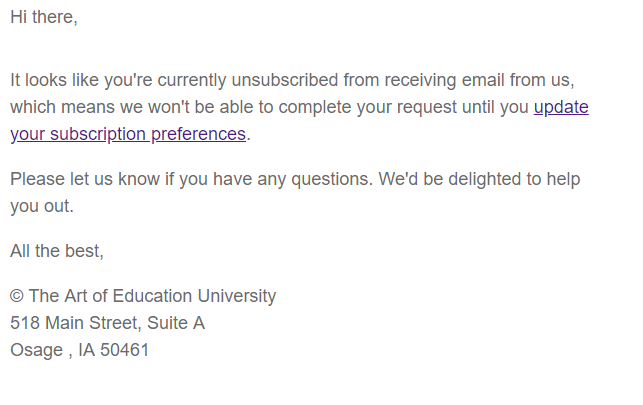Click the zip code '50461'
Viewport: 643px width, 405px height.
[125, 350]
